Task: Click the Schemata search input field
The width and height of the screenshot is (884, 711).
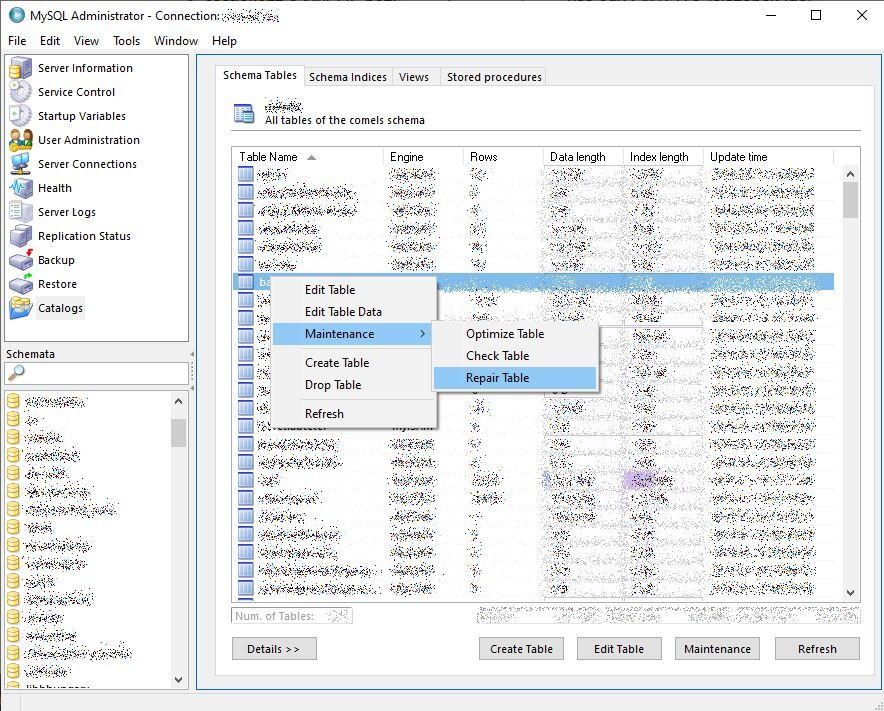Action: click(x=96, y=373)
